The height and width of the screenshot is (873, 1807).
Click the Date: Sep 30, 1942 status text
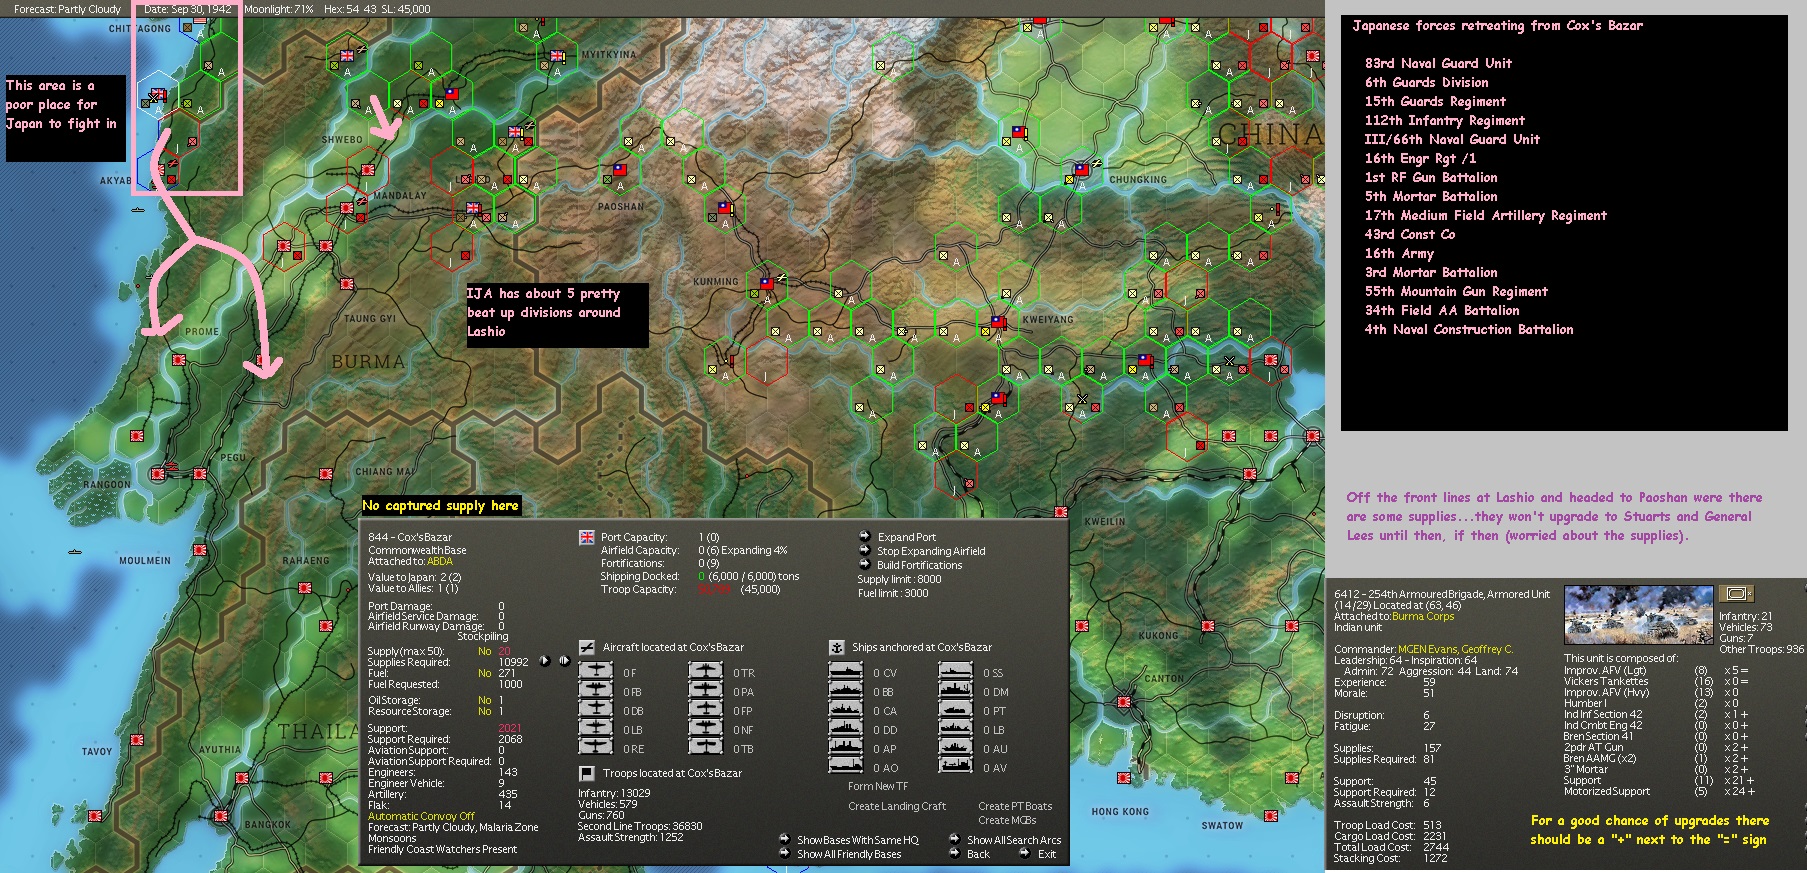[188, 9]
